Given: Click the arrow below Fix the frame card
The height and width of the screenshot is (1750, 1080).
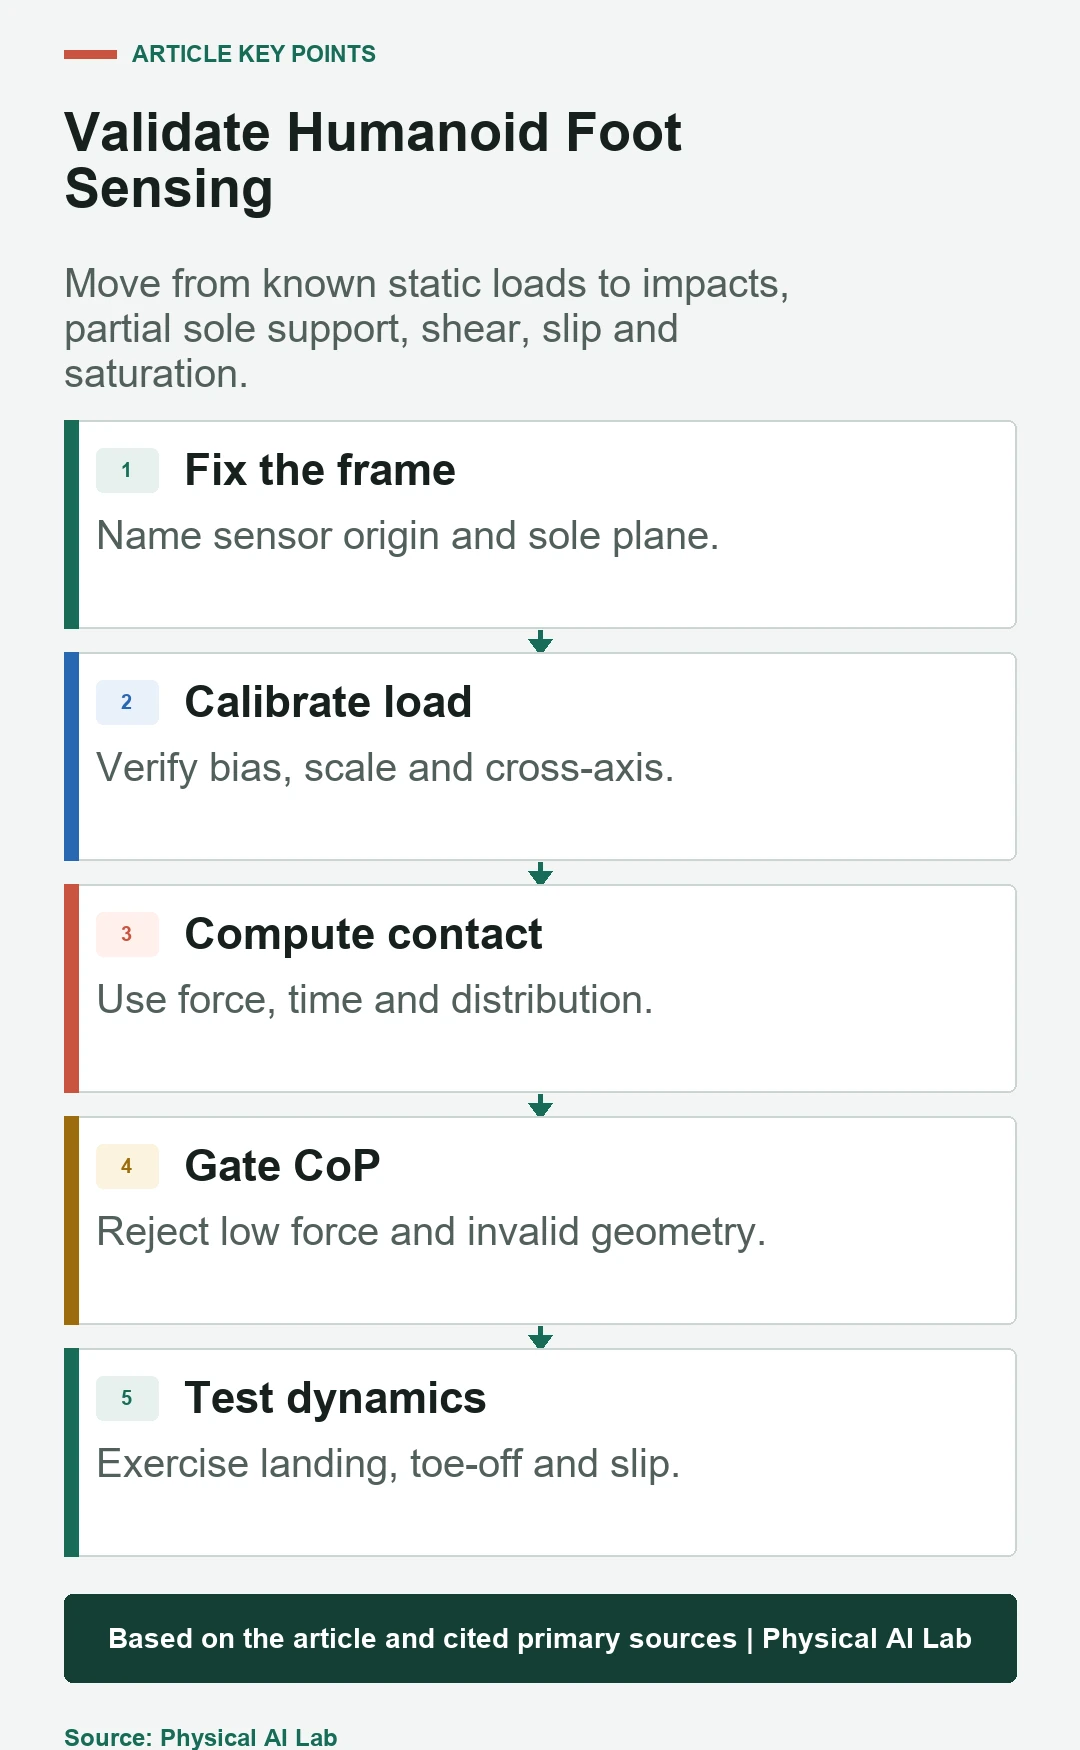Looking at the screenshot, I should click(x=540, y=641).
